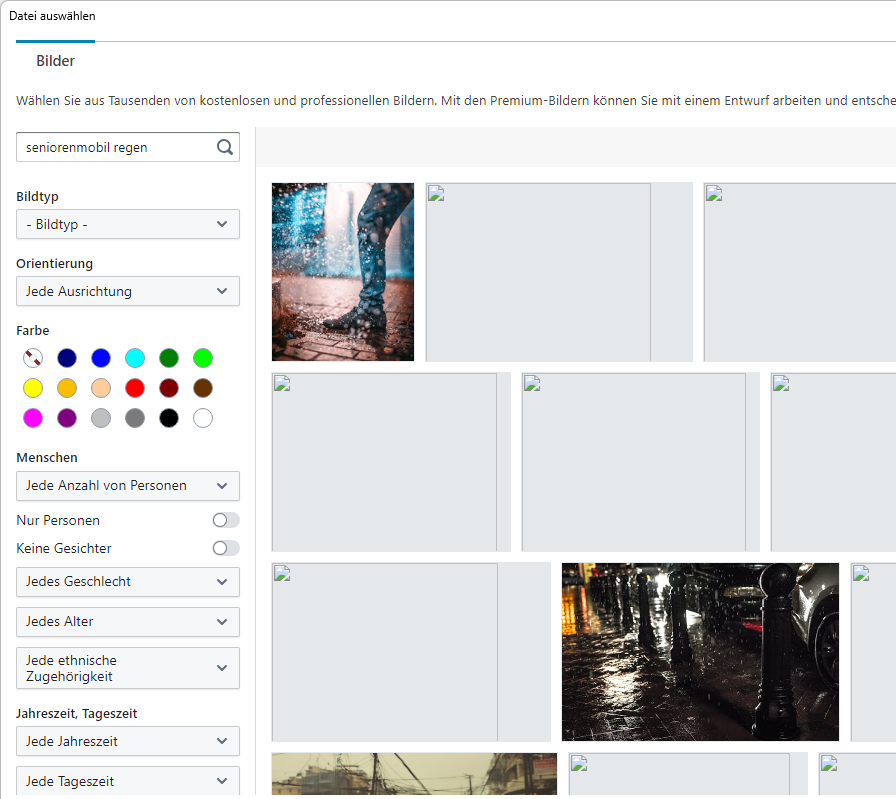Select the magenta color swatch
Screen dimensions: 896x799
[x=33, y=418]
